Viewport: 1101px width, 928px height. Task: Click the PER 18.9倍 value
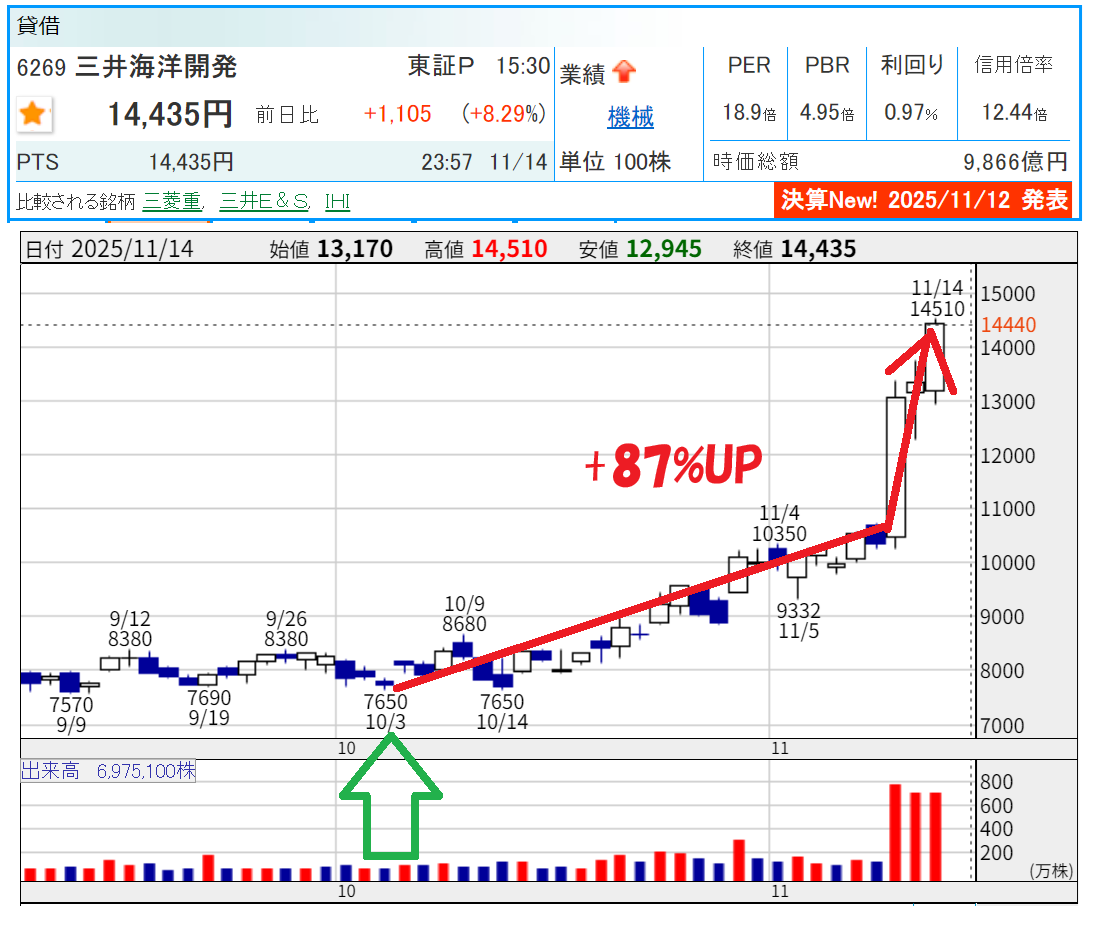[749, 113]
